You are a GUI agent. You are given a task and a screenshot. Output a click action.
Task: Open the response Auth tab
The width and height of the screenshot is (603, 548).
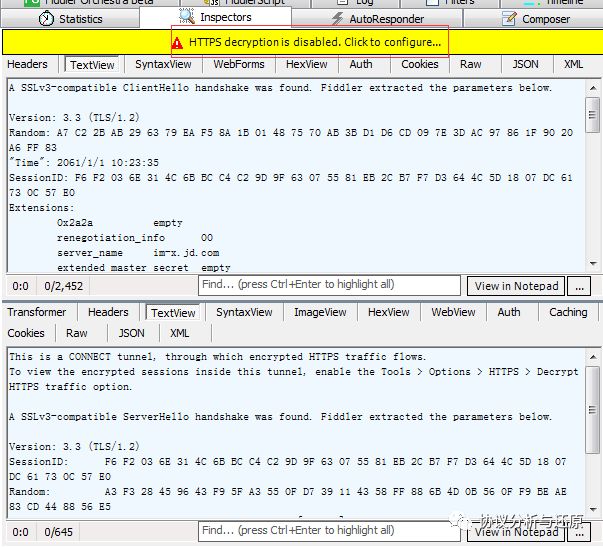(509, 312)
